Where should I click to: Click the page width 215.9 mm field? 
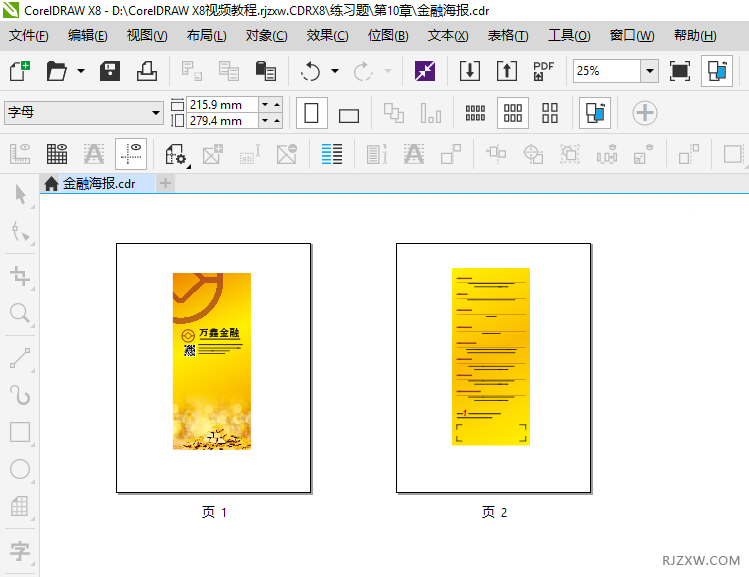[x=221, y=104]
